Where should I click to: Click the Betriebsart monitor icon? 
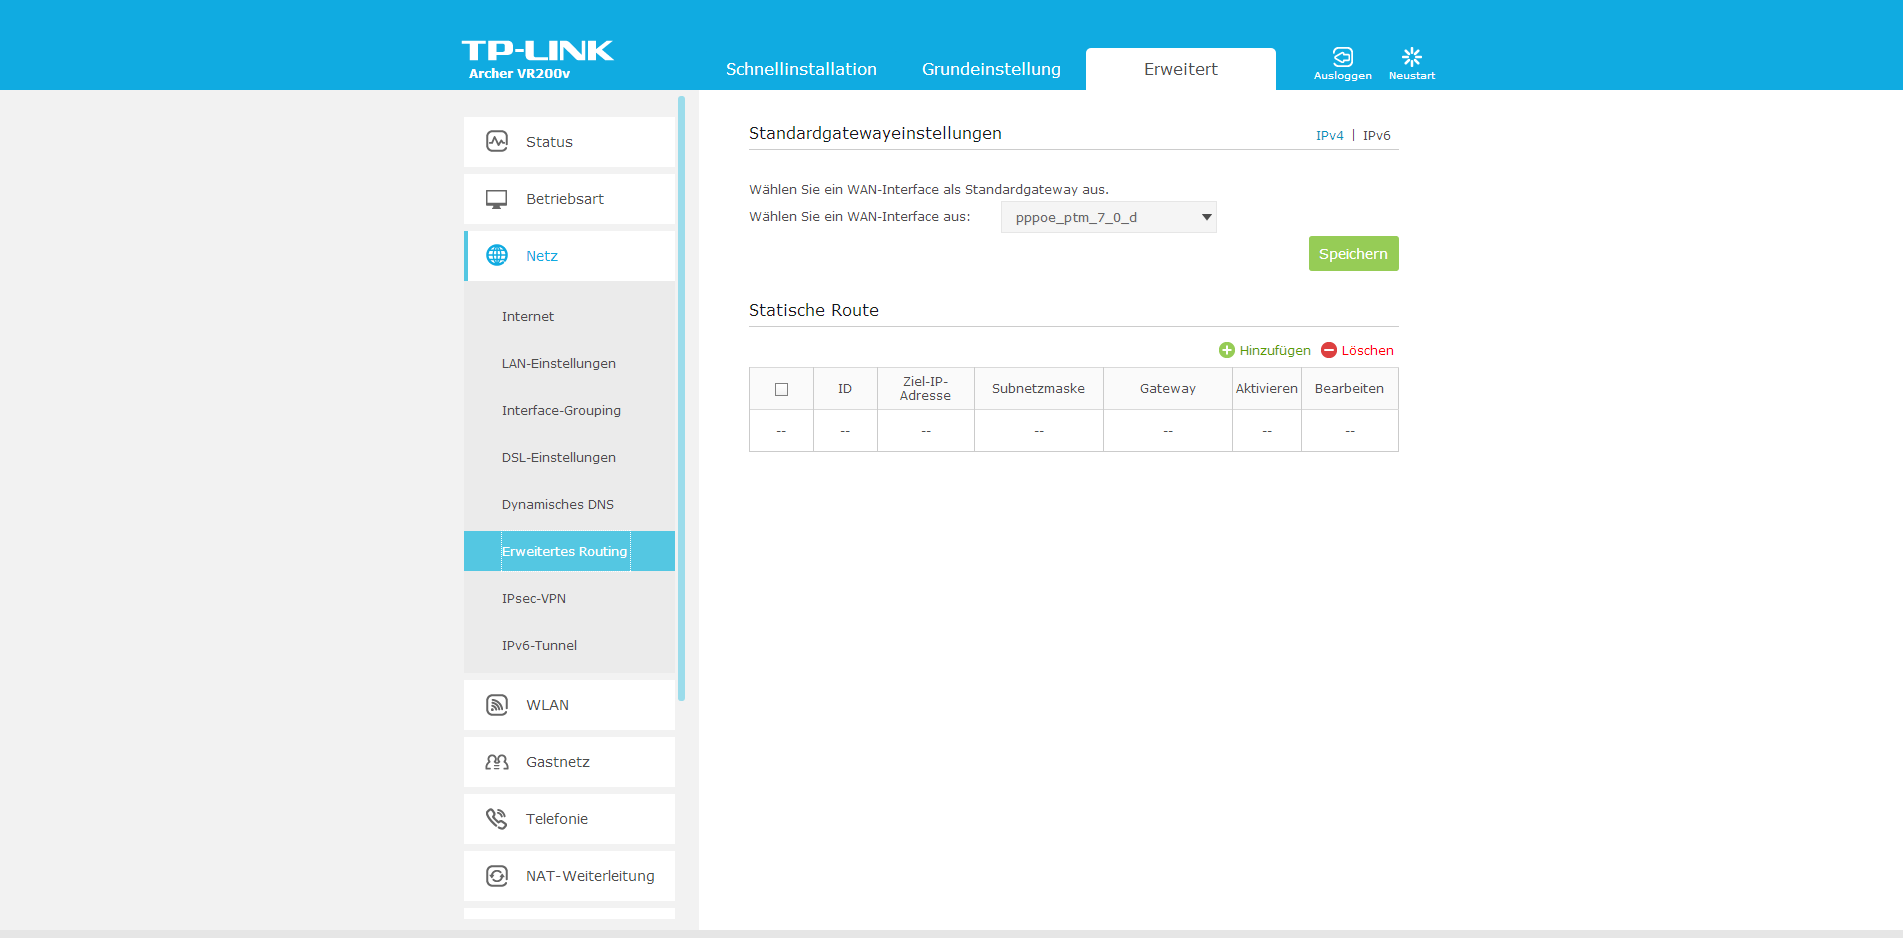click(497, 199)
